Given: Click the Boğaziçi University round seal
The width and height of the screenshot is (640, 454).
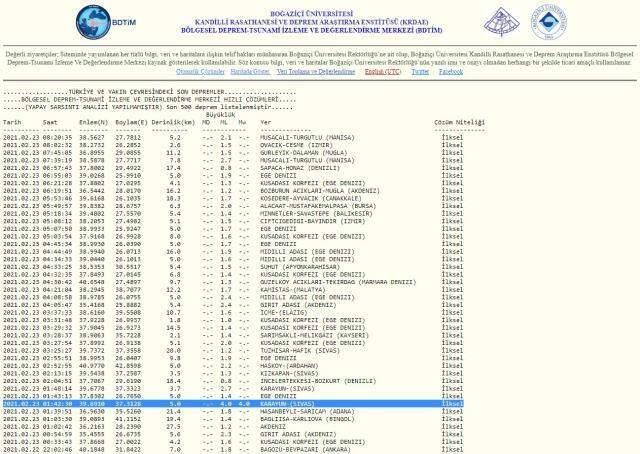Looking at the screenshot, I should coord(549,22).
